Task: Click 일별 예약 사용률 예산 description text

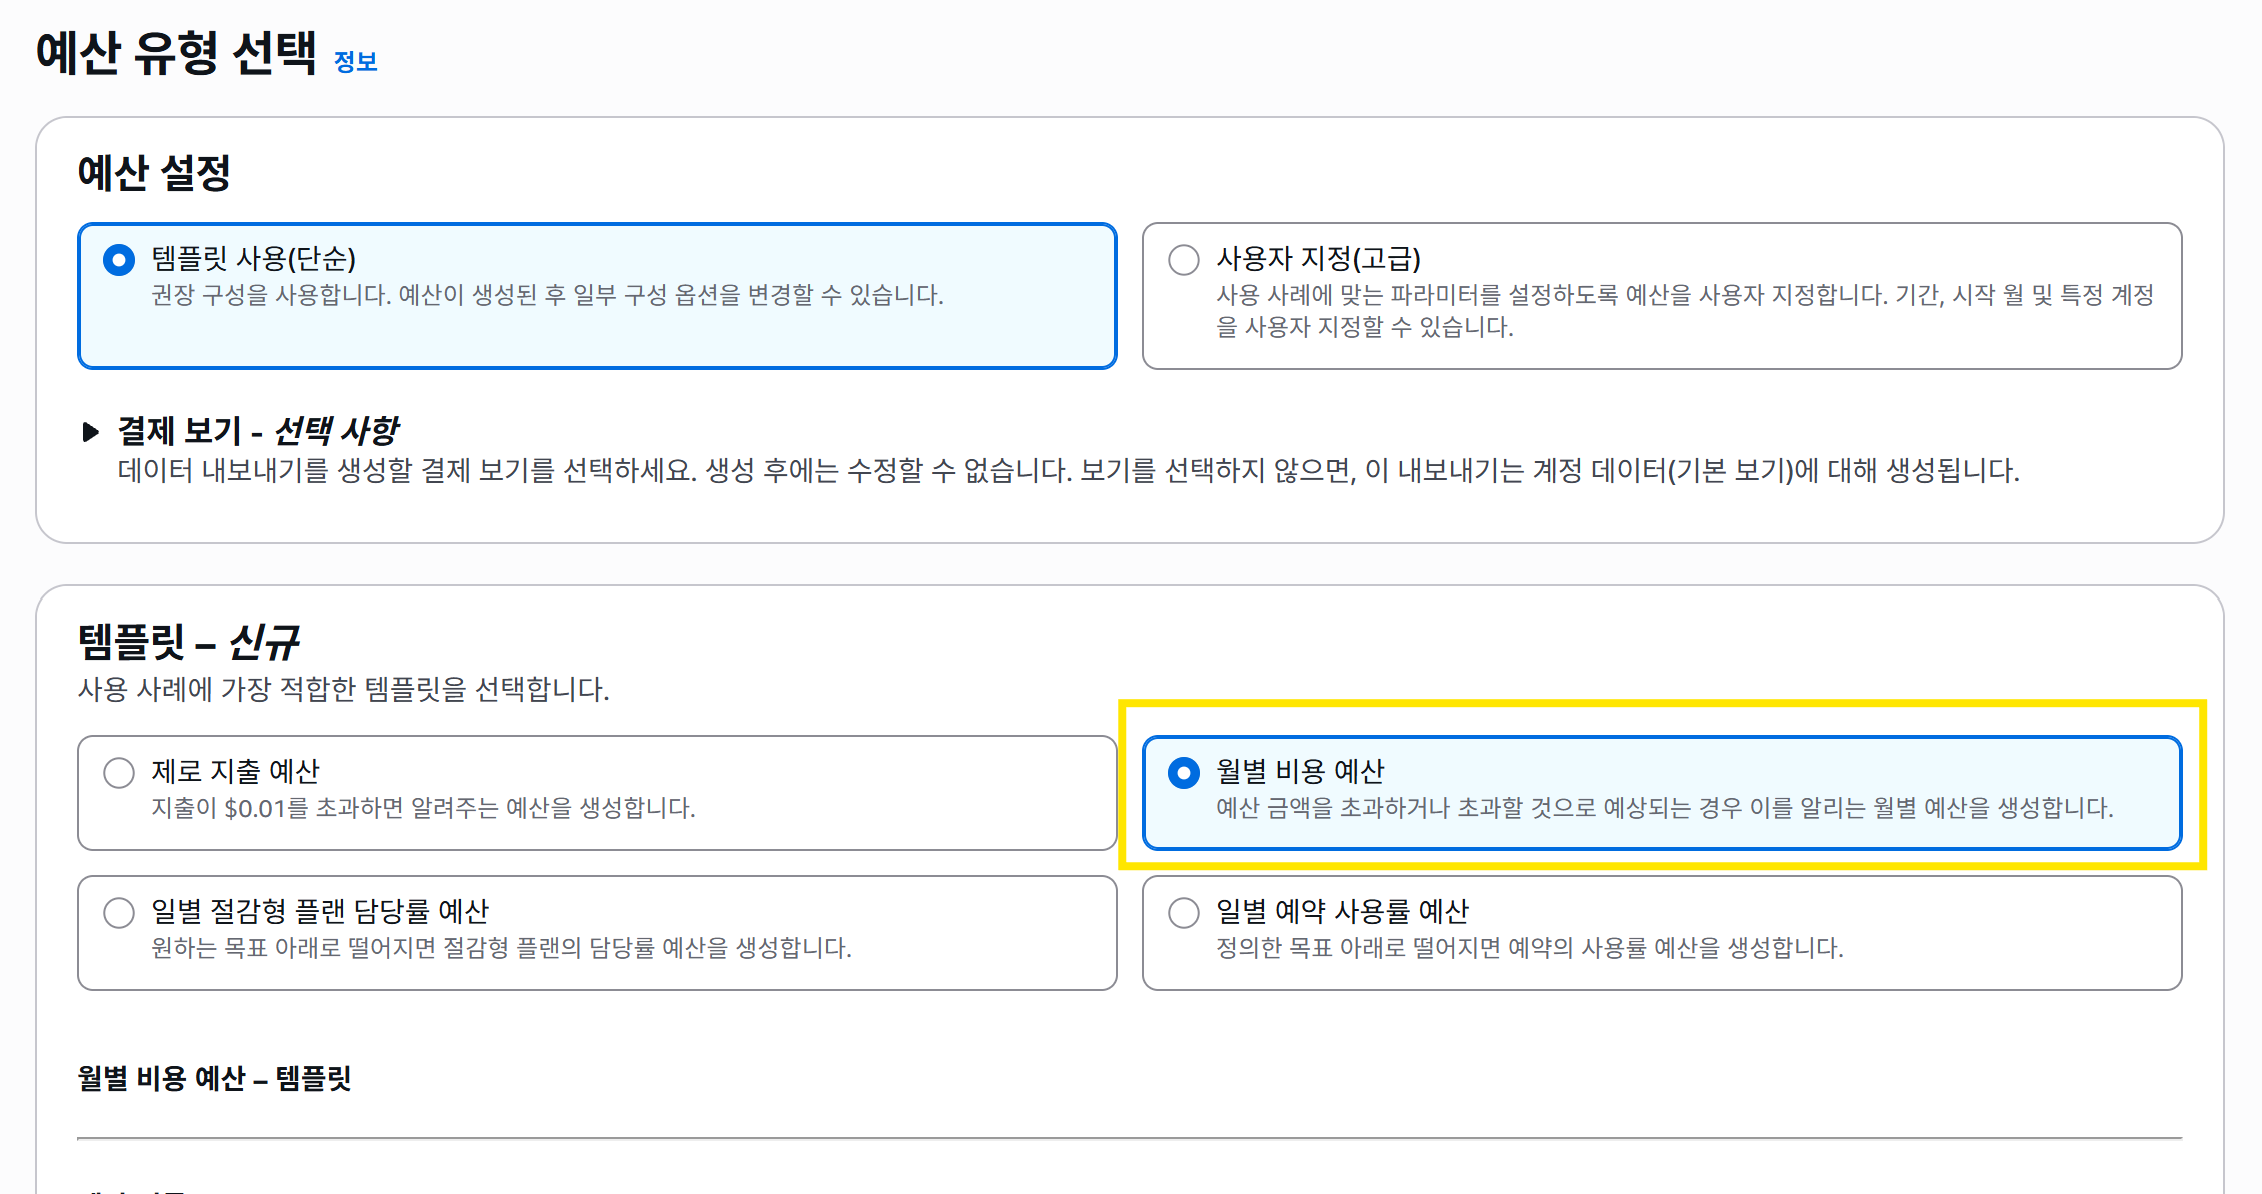Action: coord(1529,948)
